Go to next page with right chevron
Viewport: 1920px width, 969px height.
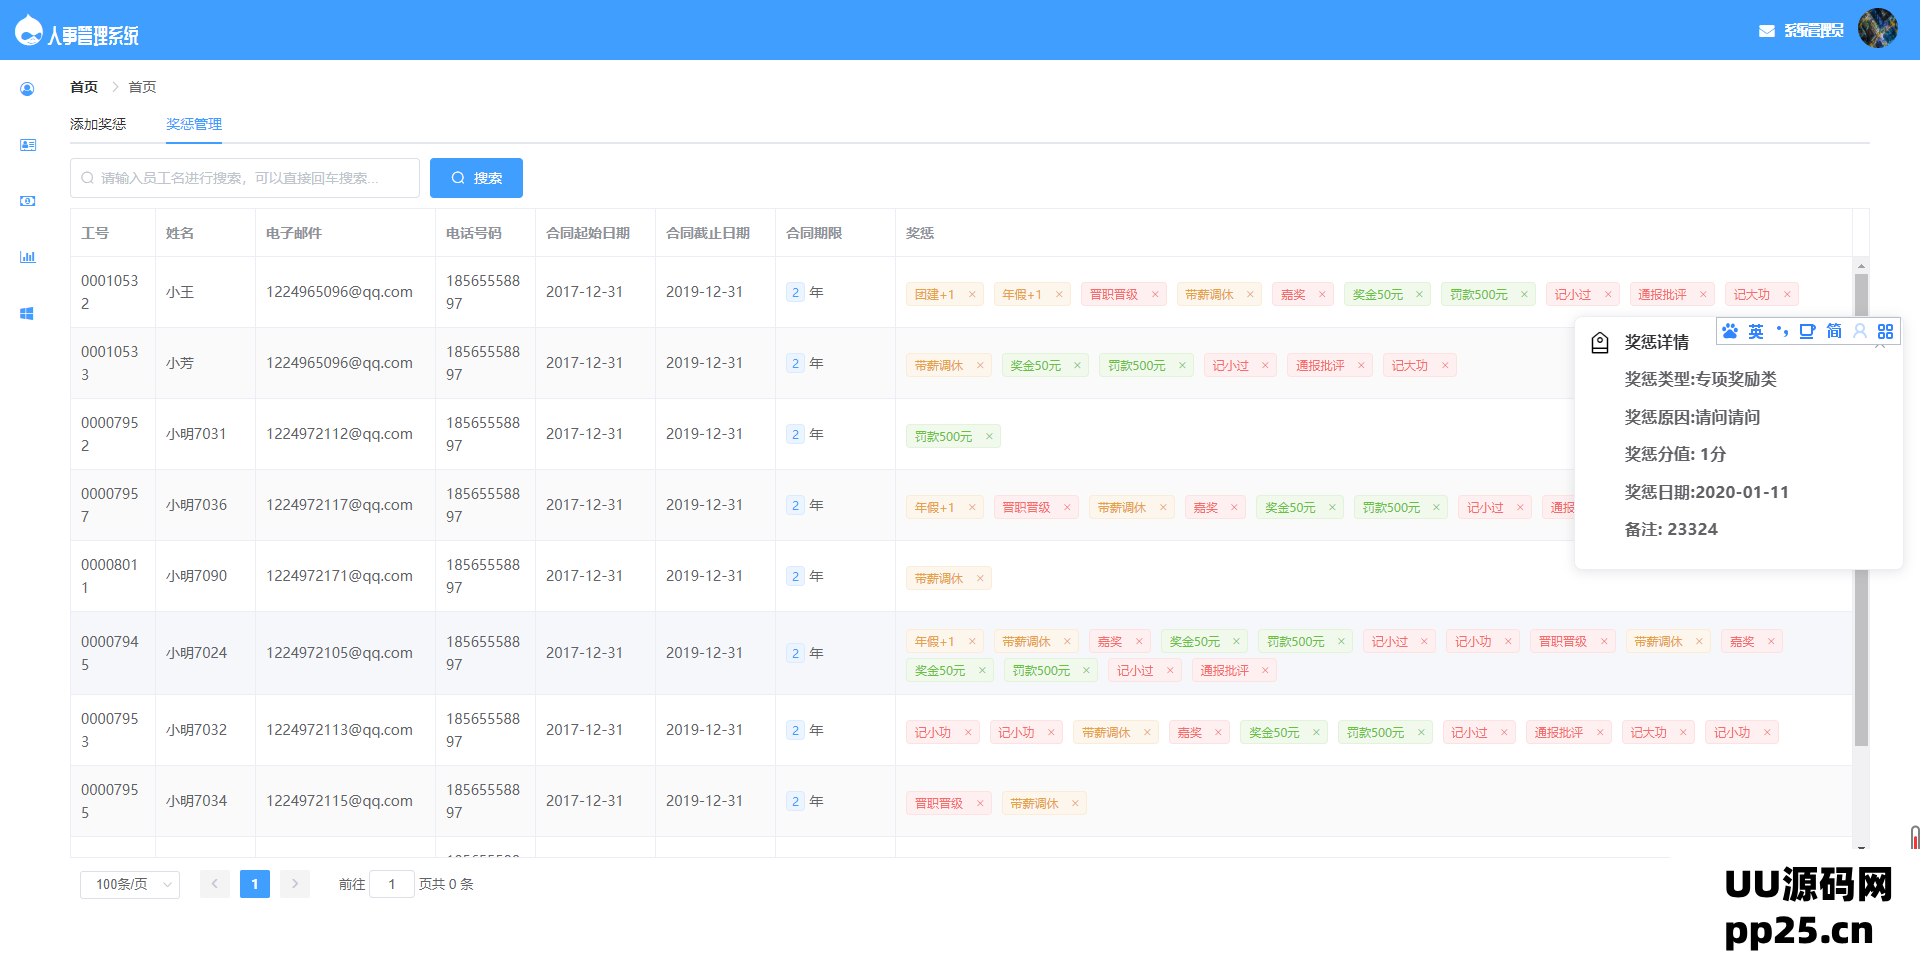pyautogui.click(x=295, y=884)
